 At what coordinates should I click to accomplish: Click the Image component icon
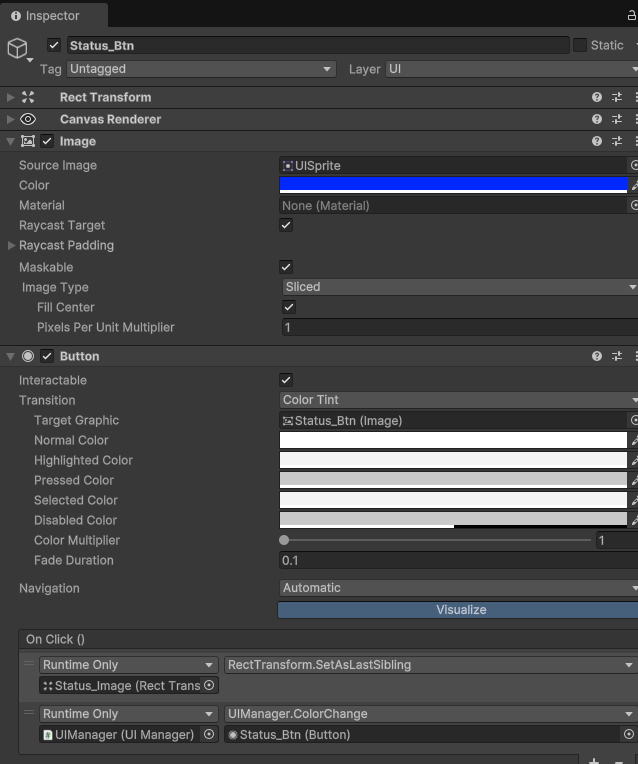click(28, 141)
